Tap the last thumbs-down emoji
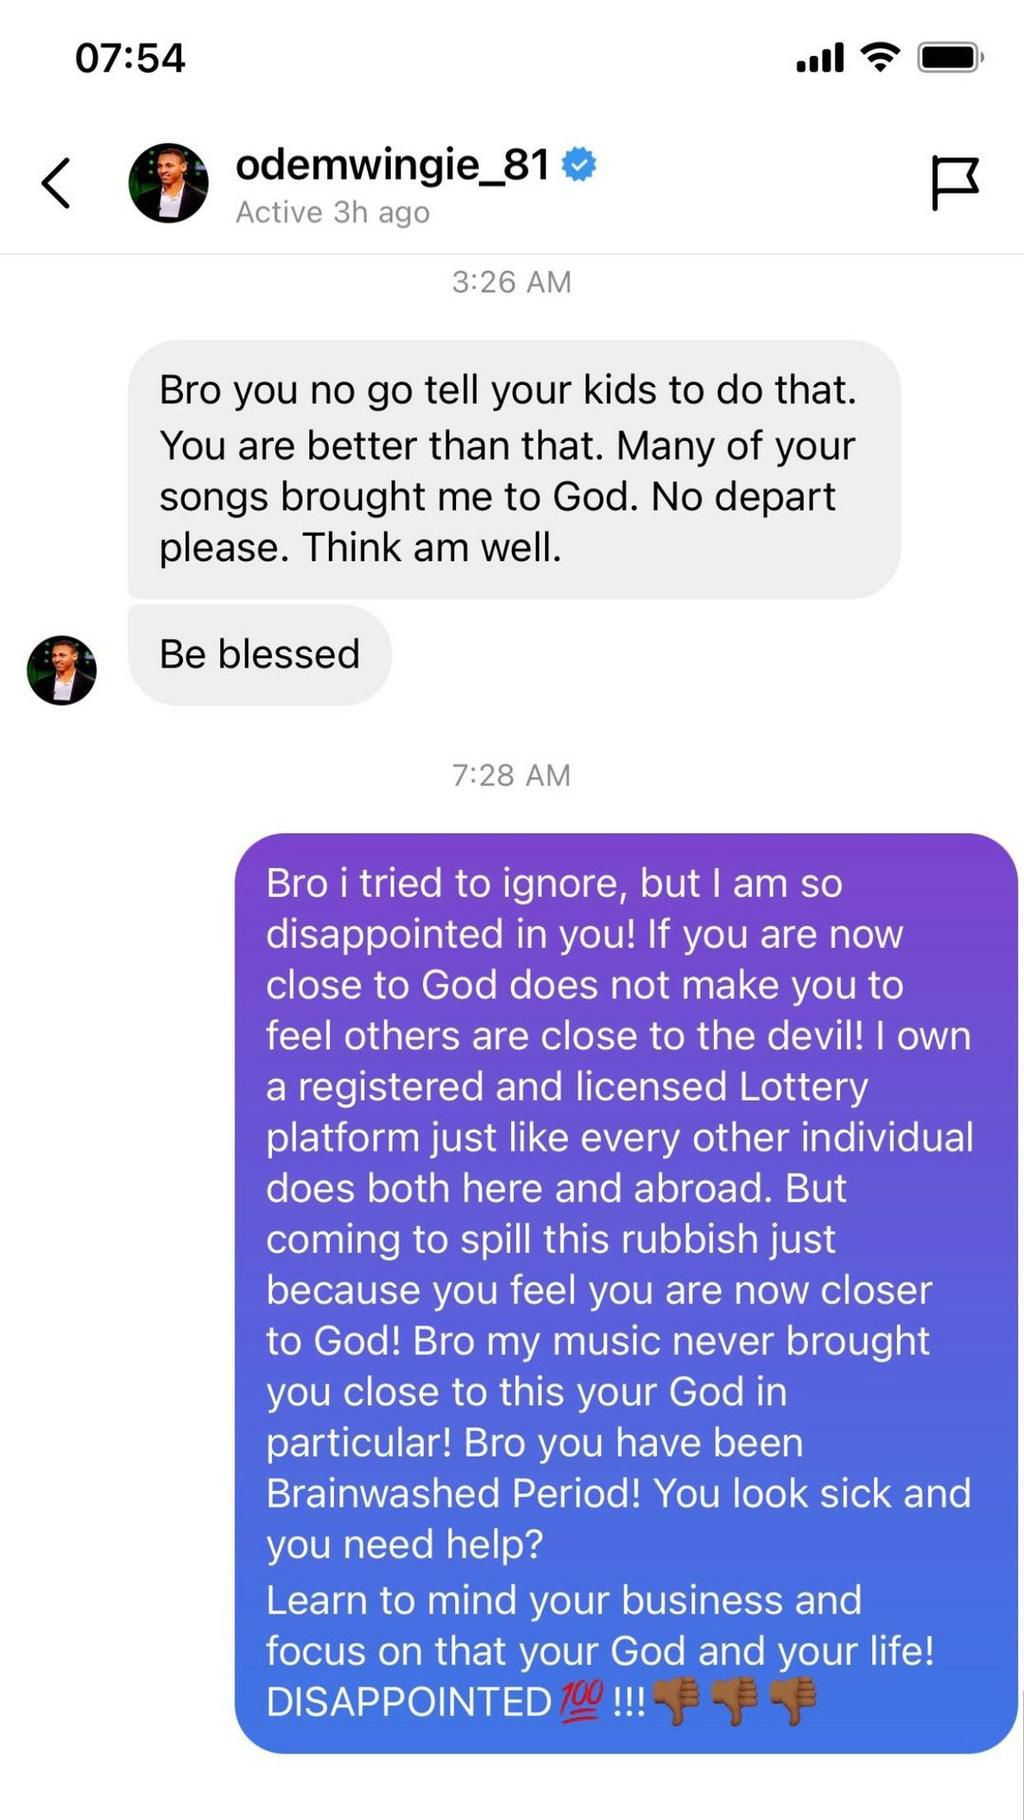This screenshot has width=1024, height=1820. [793, 1700]
